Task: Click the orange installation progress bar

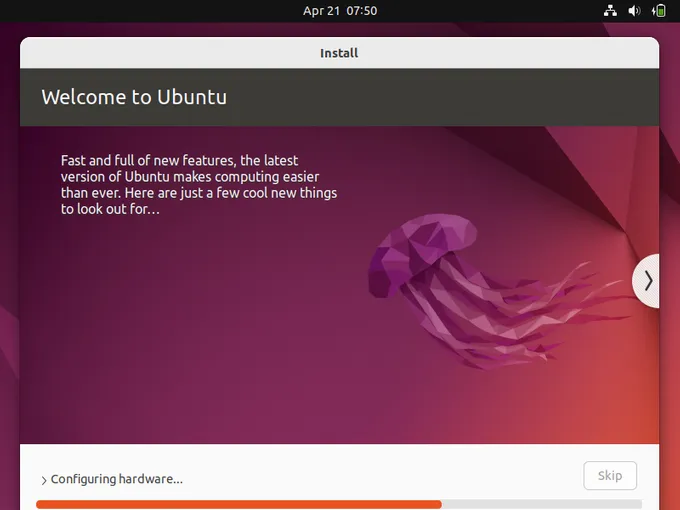Action: click(x=339, y=504)
